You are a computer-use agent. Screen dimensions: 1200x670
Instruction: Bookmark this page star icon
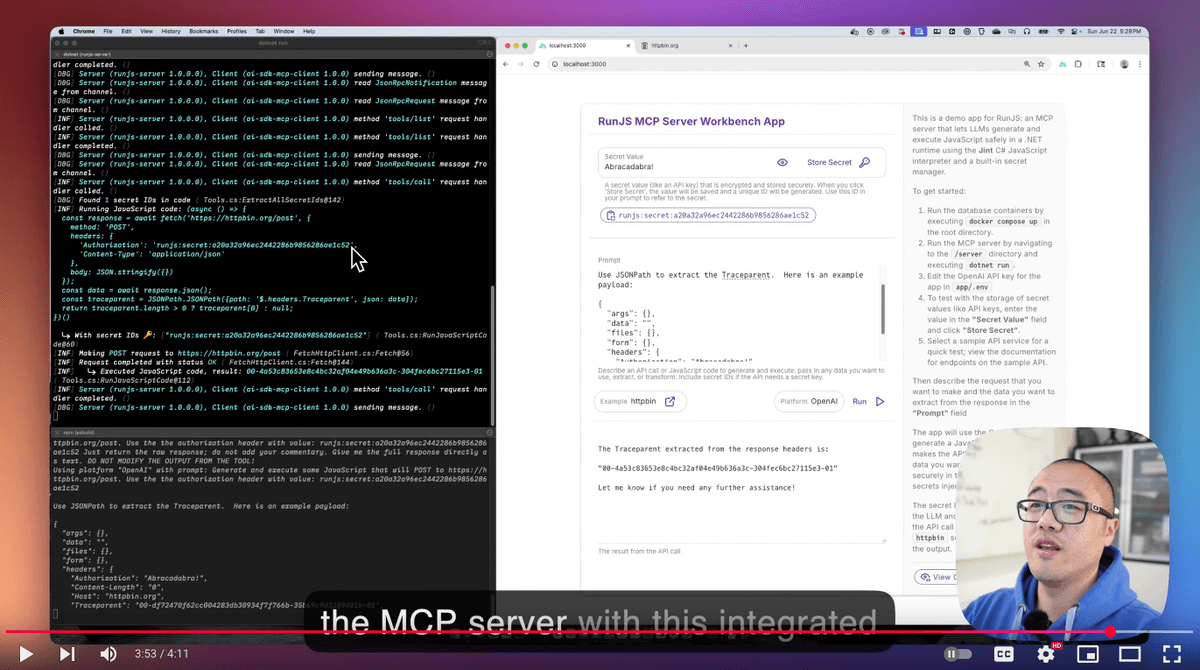click(1042, 64)
